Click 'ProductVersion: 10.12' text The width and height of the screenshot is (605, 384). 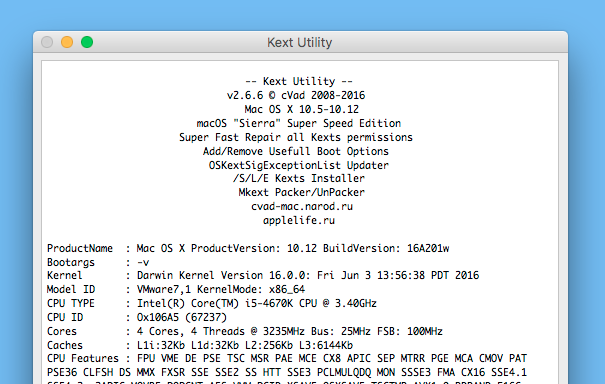point(254,248)
